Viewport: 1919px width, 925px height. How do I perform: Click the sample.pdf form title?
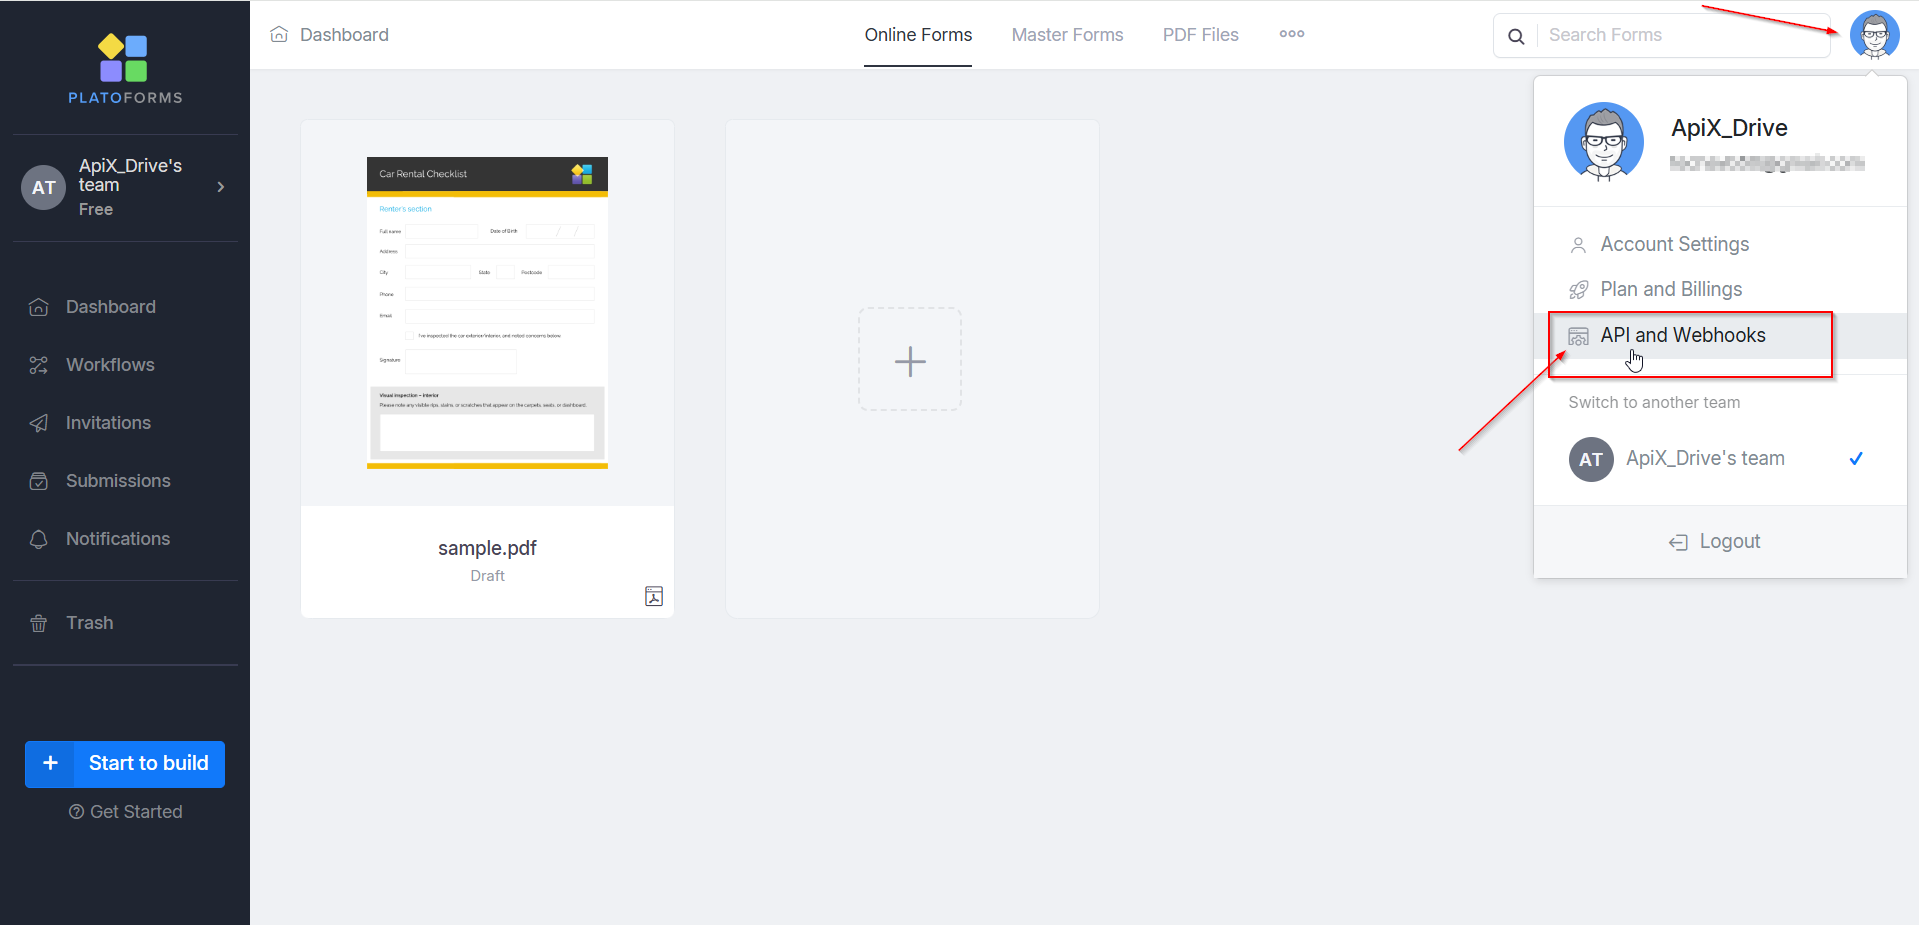487,548
